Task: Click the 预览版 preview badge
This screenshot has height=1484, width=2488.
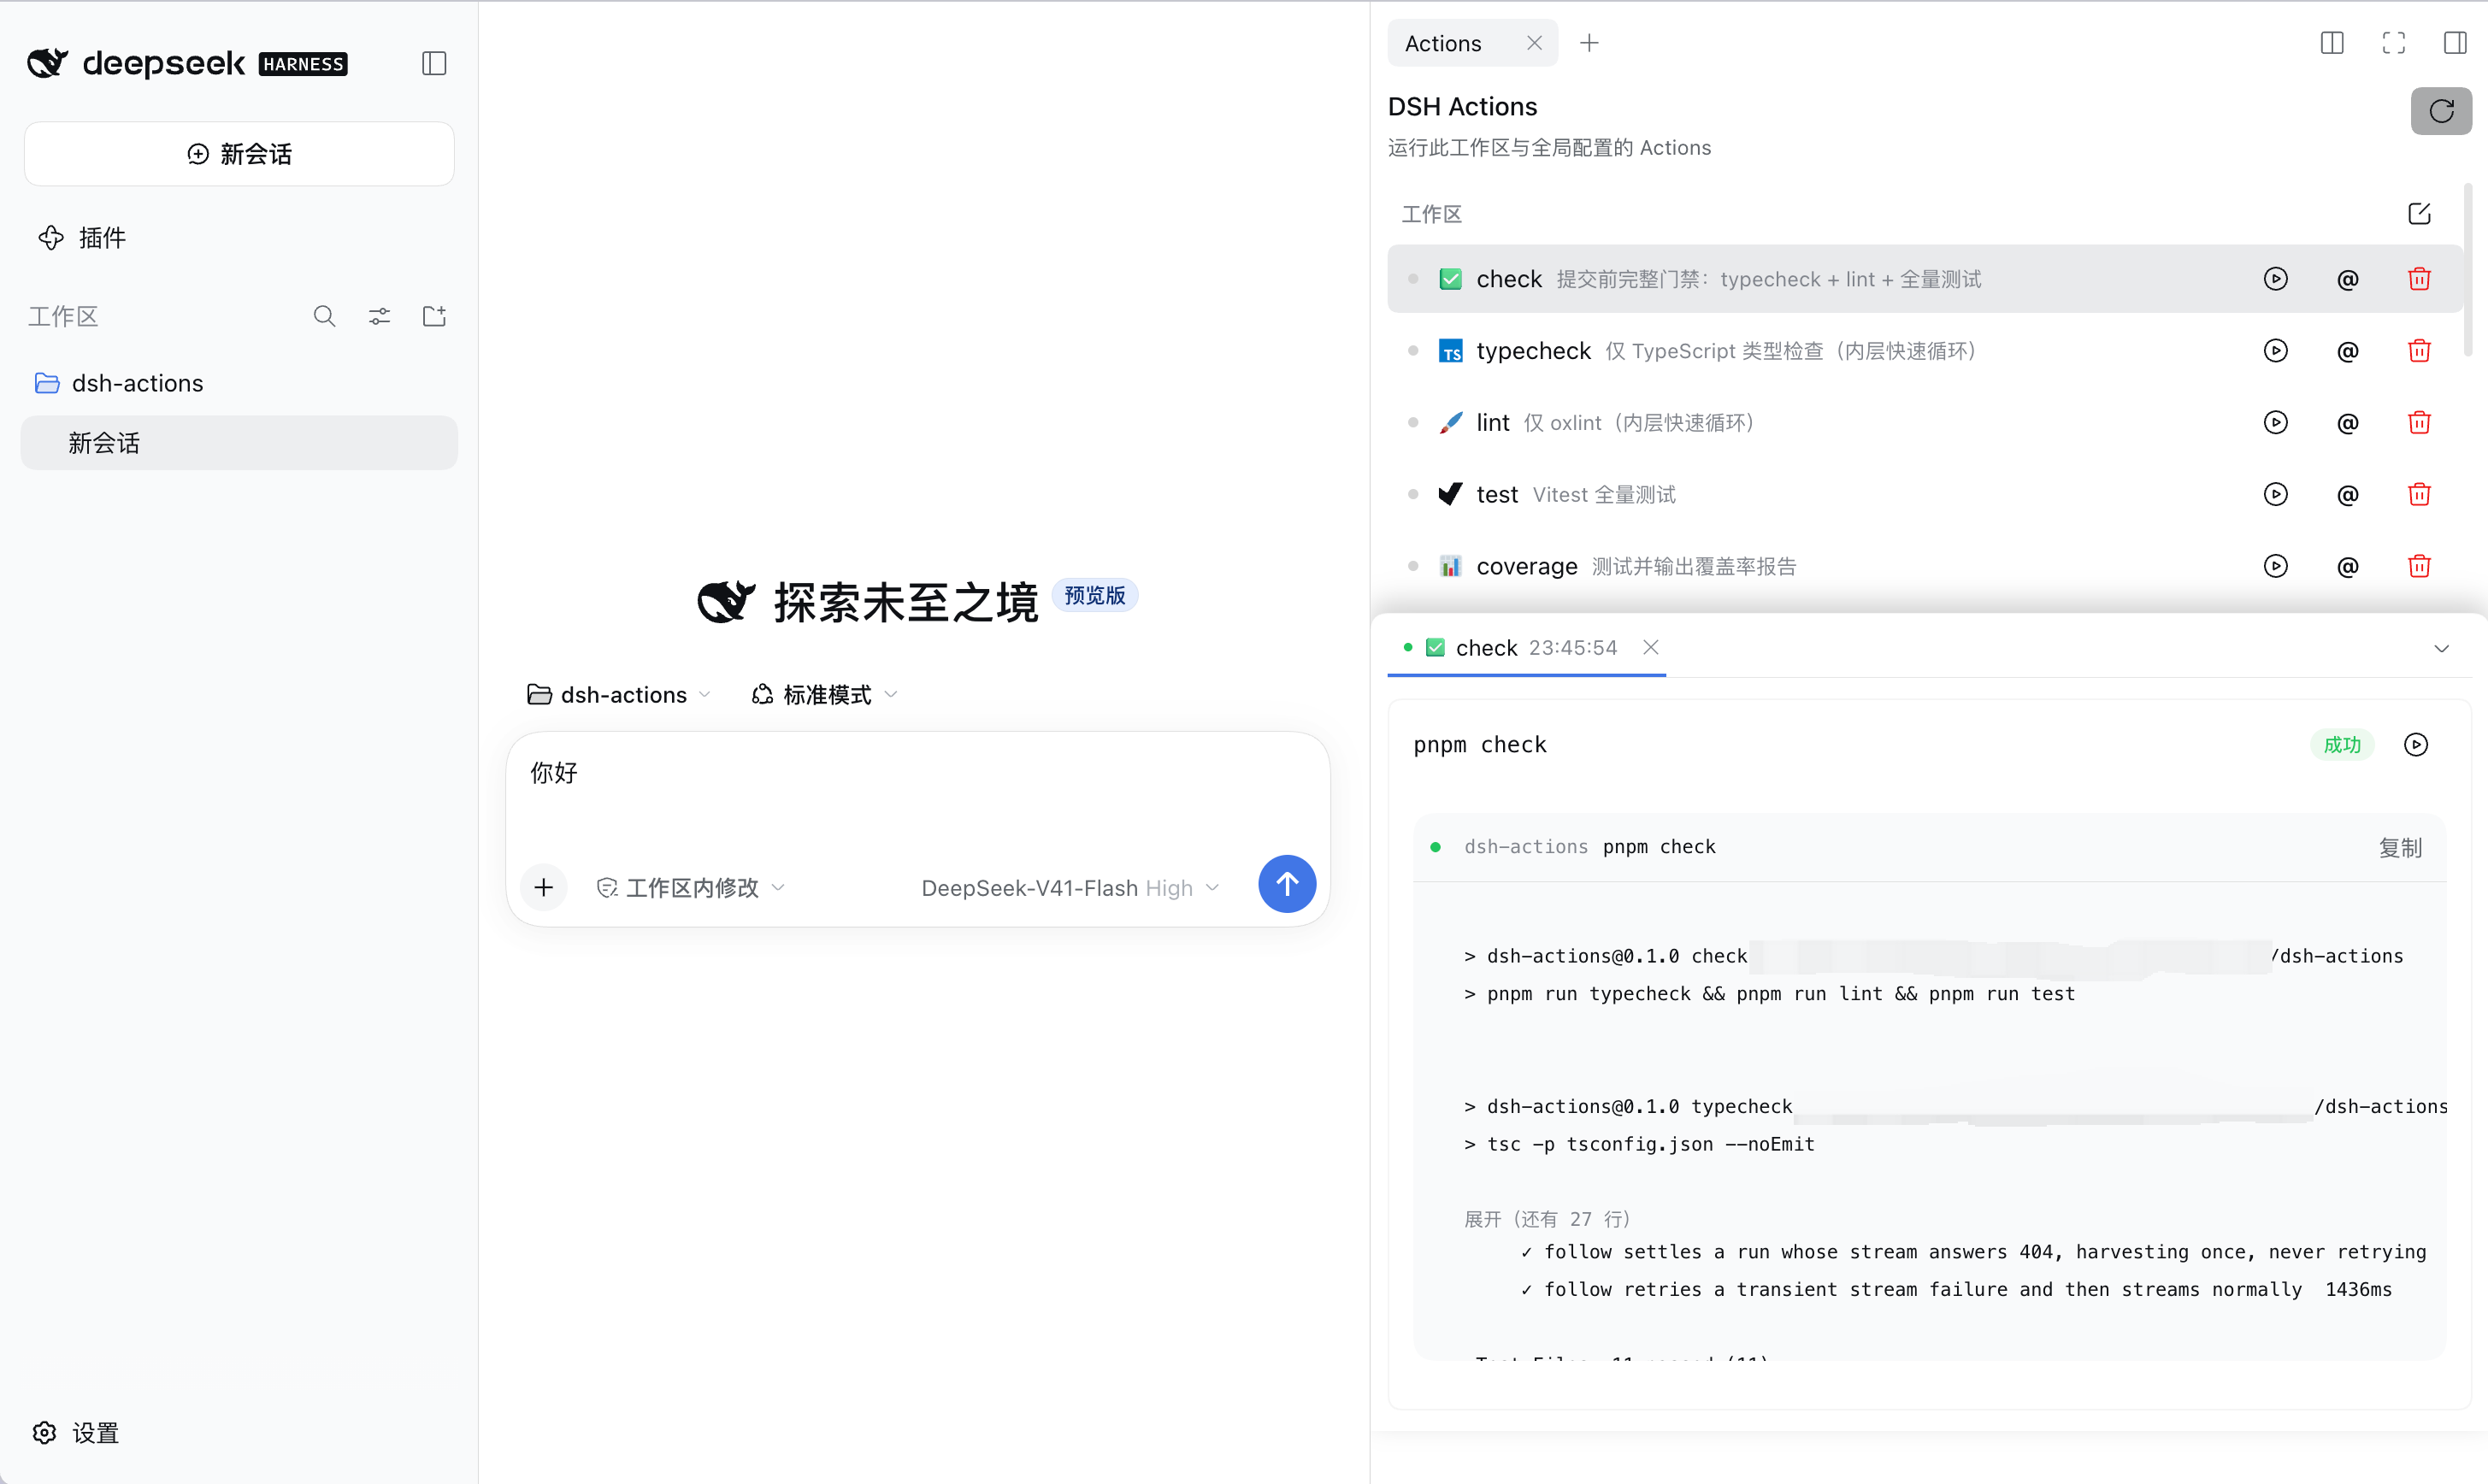Action: 1095,596
